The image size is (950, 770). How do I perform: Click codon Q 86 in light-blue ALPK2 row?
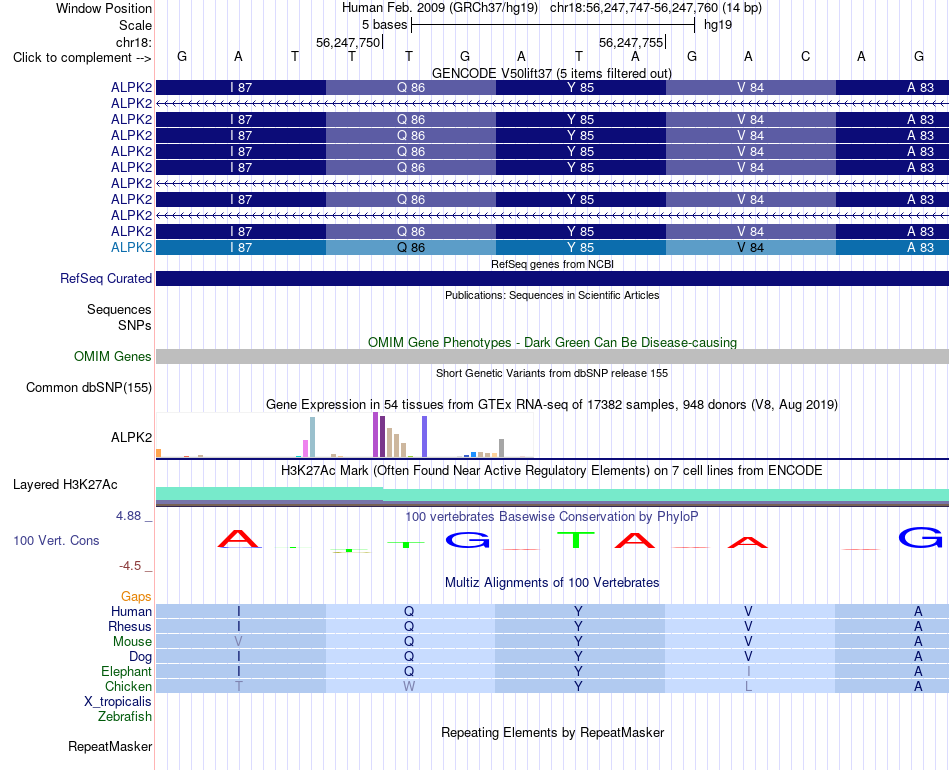point(411,247)
